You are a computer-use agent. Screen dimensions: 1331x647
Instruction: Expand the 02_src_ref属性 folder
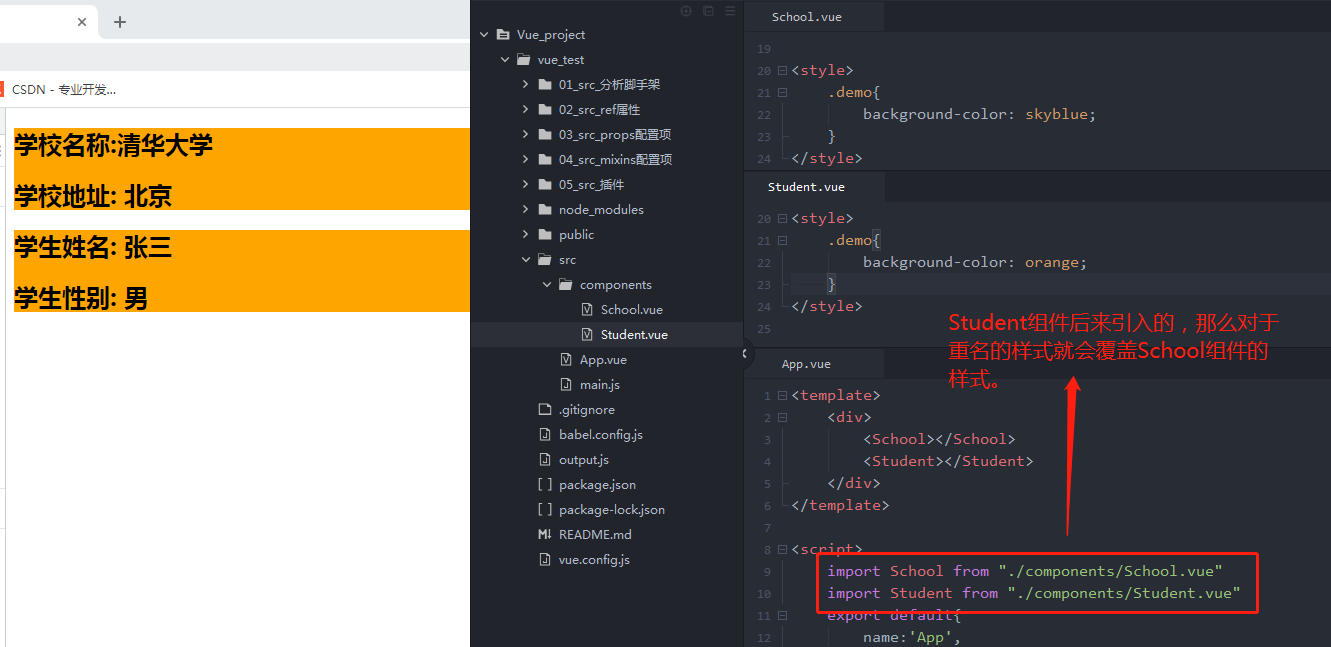click(526, 110)
